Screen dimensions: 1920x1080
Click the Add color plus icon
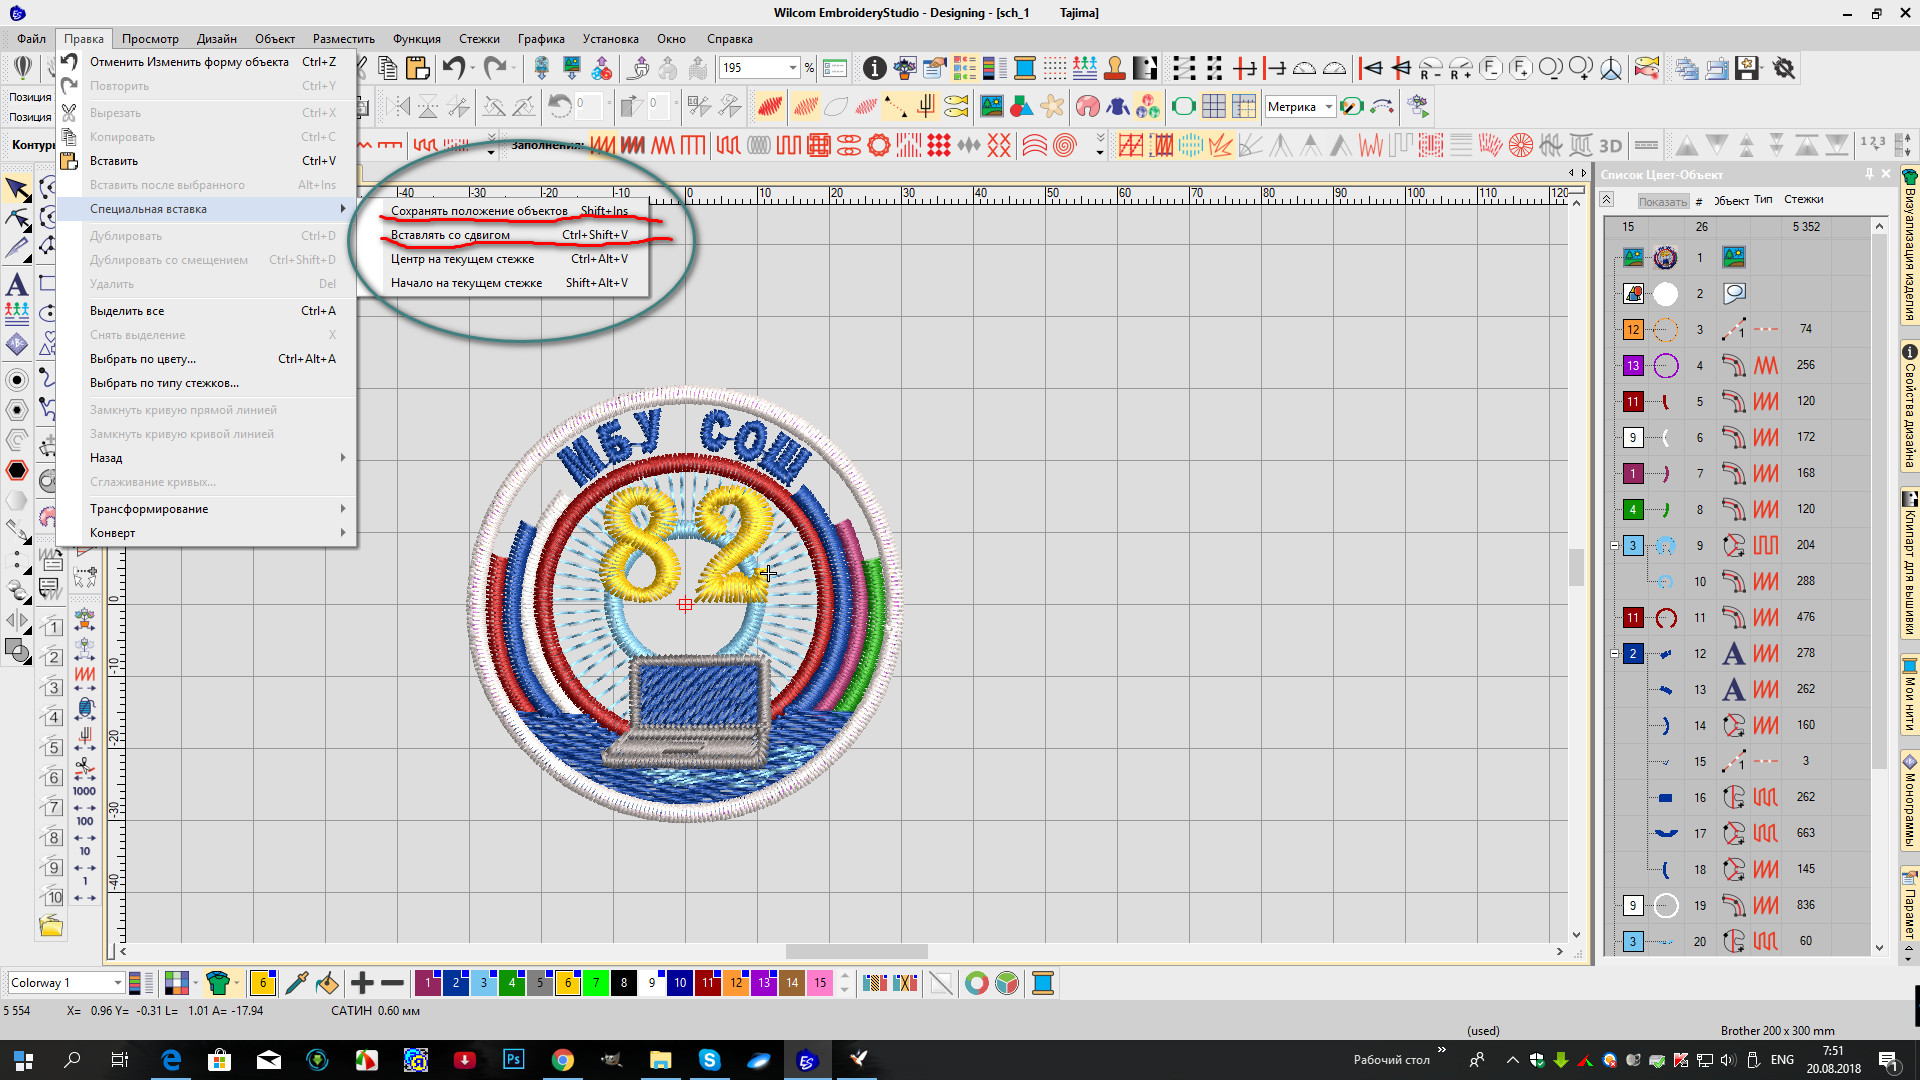(x=362, y=983)
